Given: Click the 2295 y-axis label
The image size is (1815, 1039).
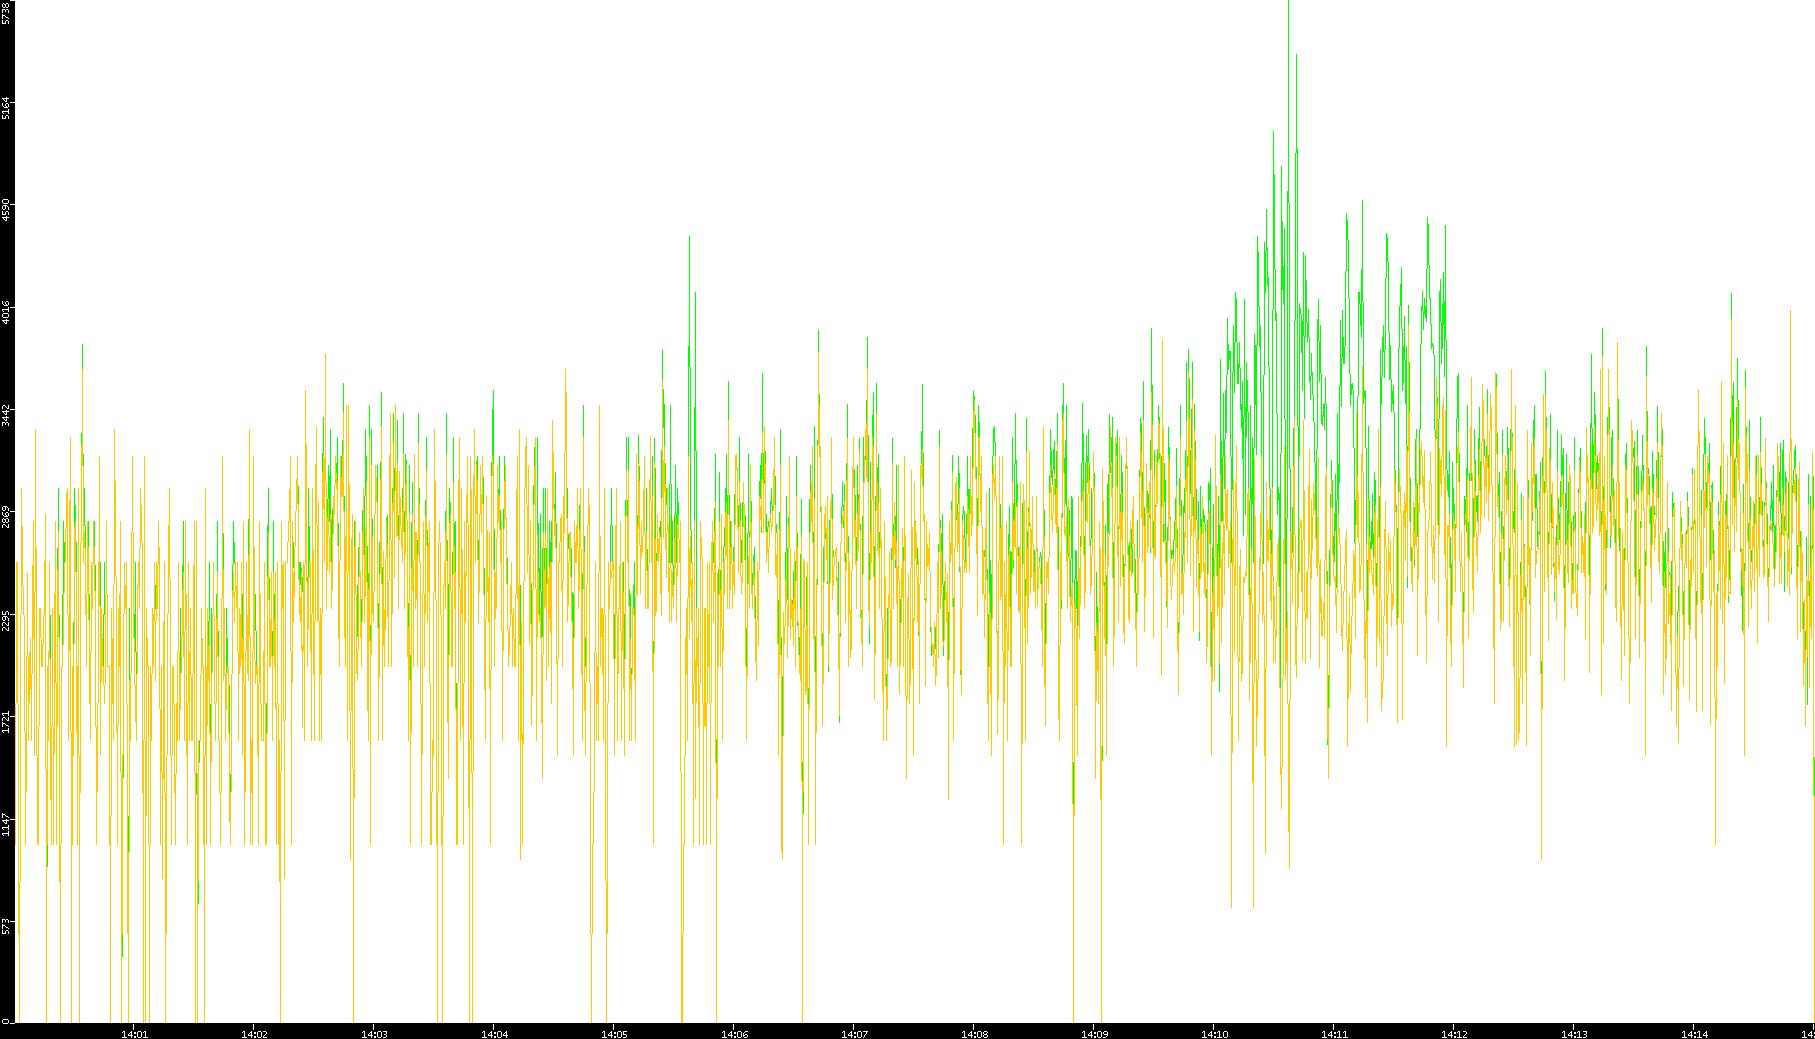Looking at the screenshot, I should click(6, 620).
